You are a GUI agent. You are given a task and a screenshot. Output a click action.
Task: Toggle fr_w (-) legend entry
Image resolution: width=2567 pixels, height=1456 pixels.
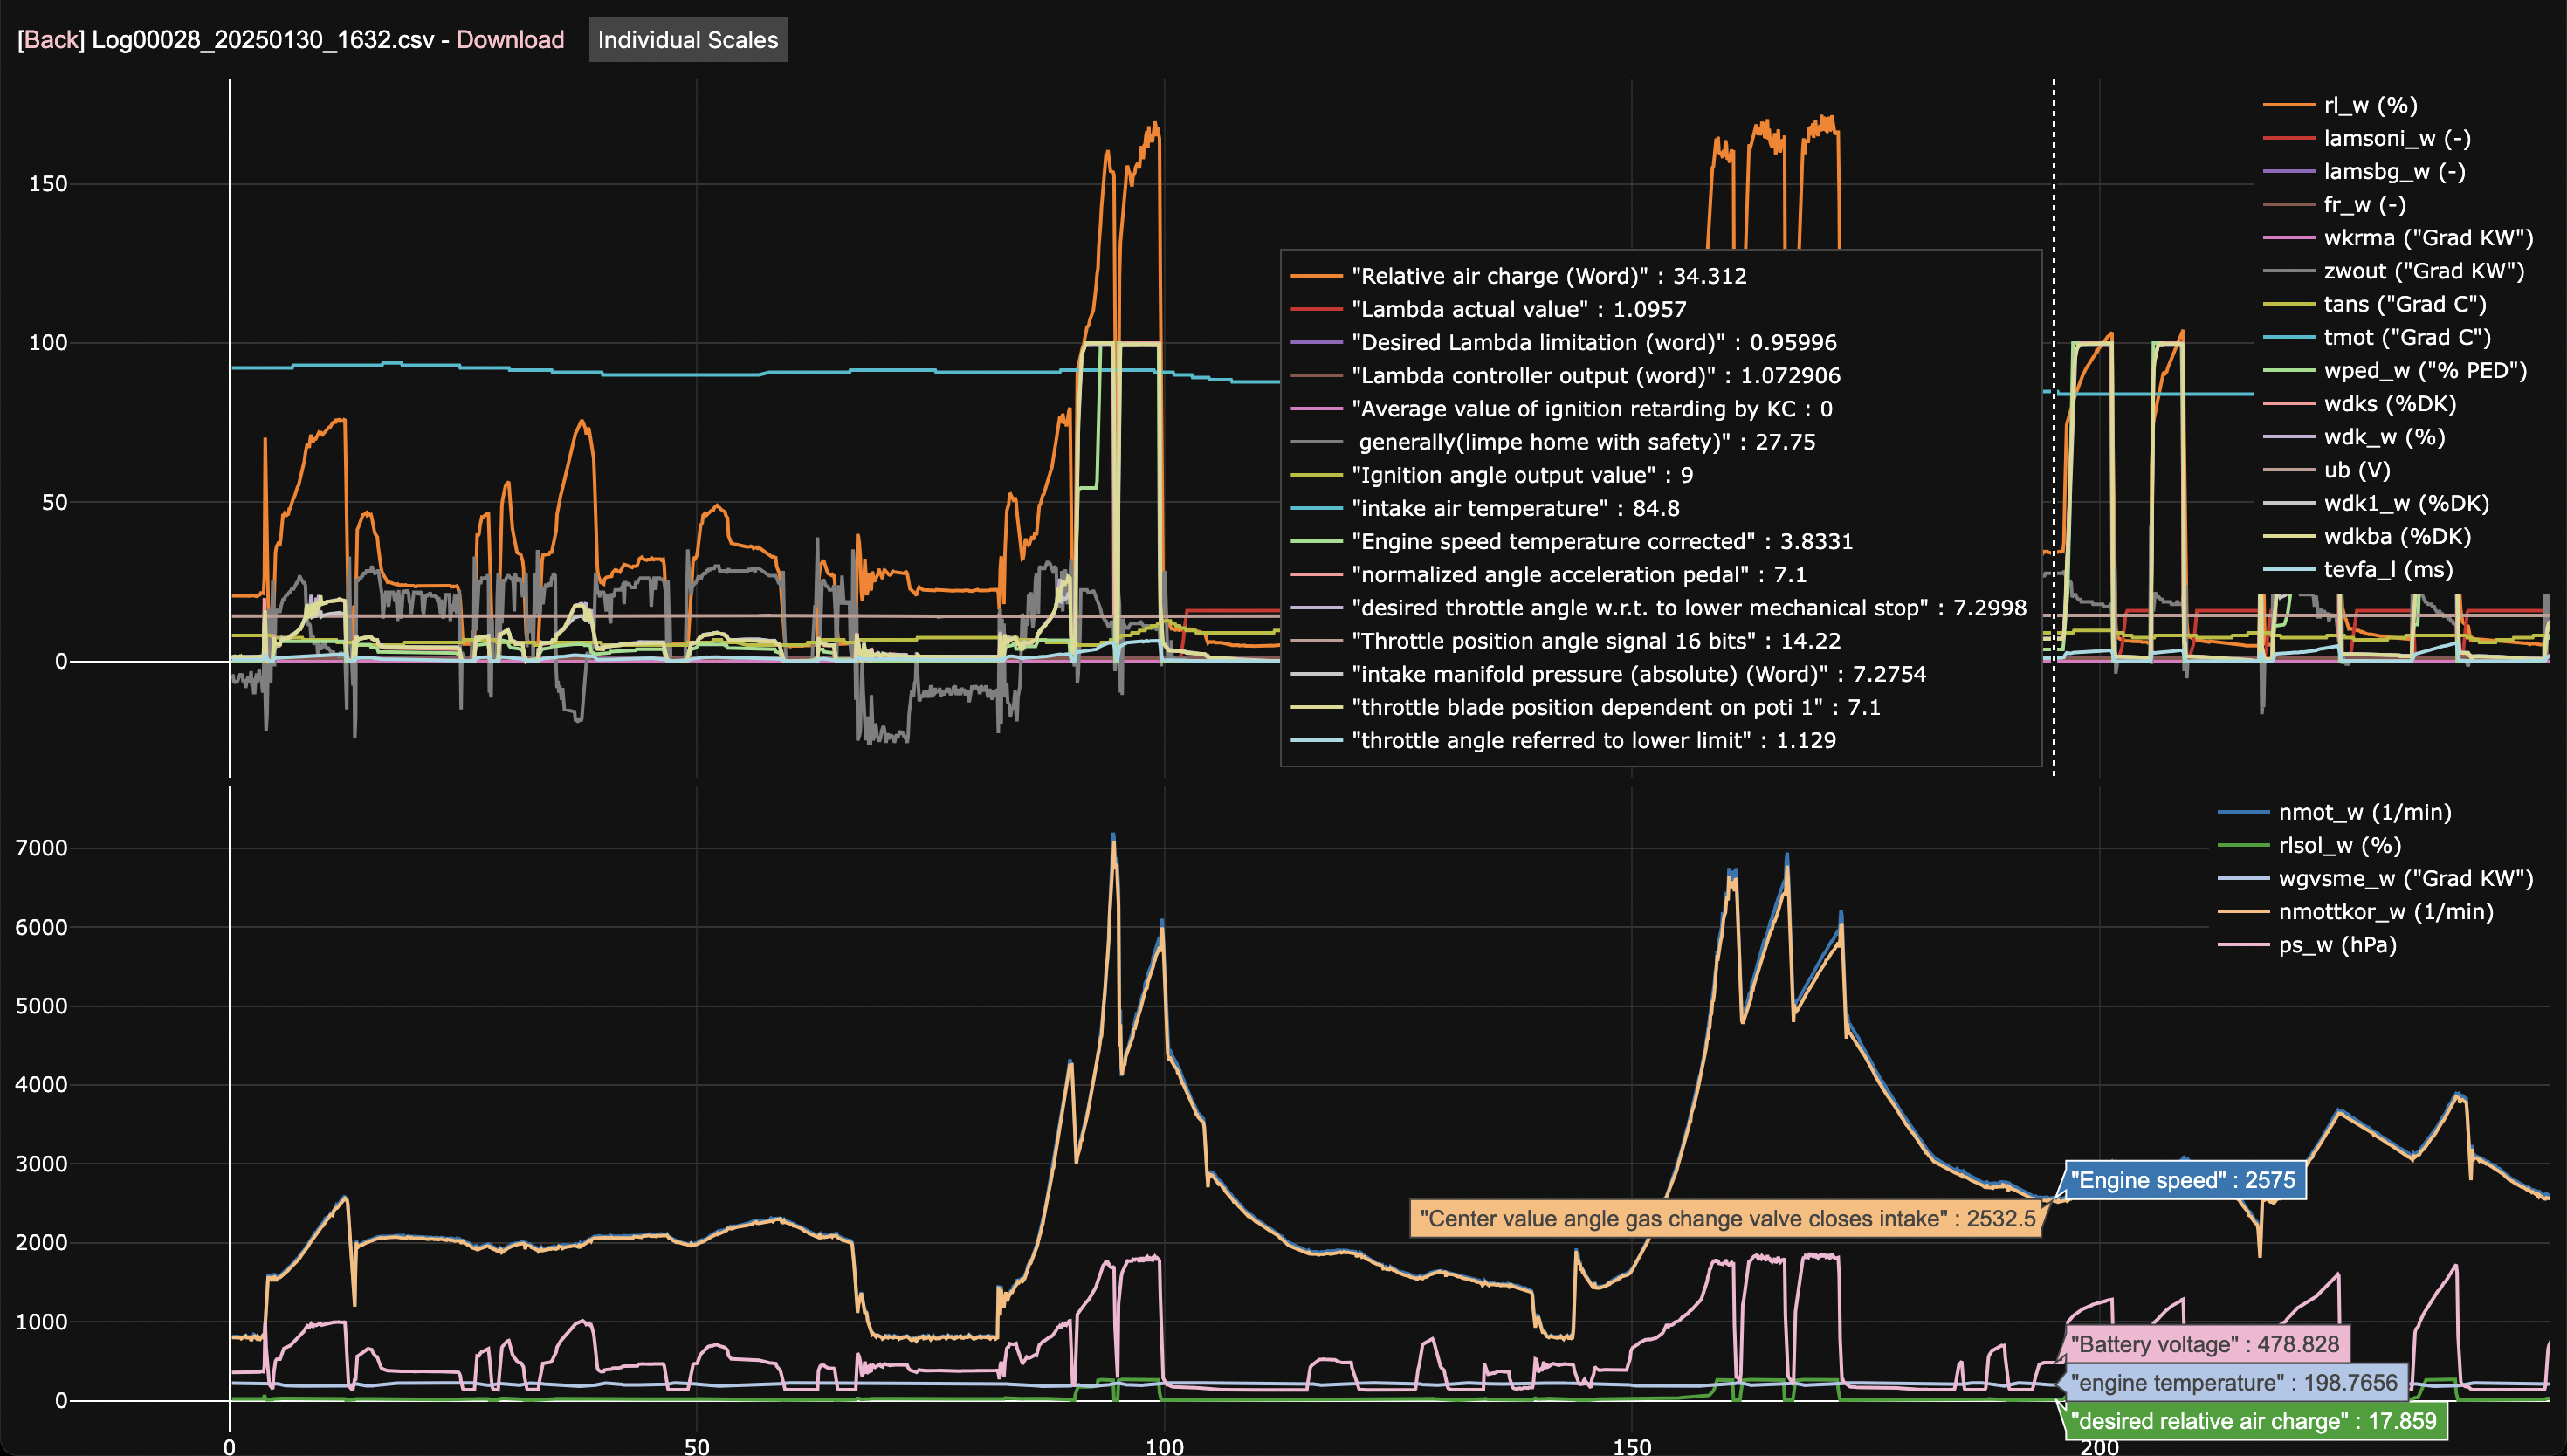click(2364, 204)
